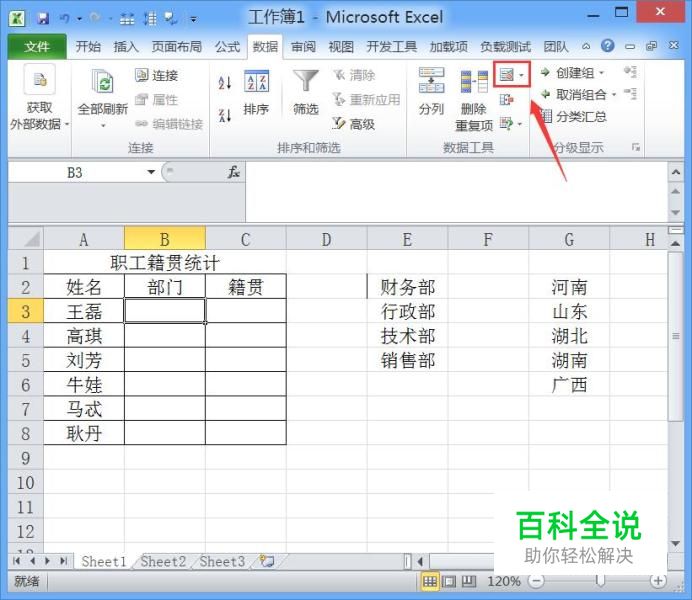692x600 pixels.
Task: Click the Hide Detail icon
Action: click(x=630, y=94)
